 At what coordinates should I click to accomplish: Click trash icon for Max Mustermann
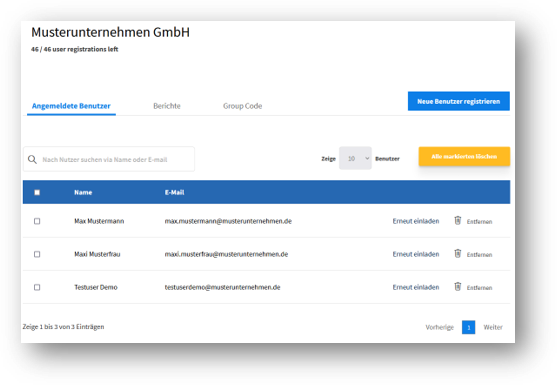(458, 221)
